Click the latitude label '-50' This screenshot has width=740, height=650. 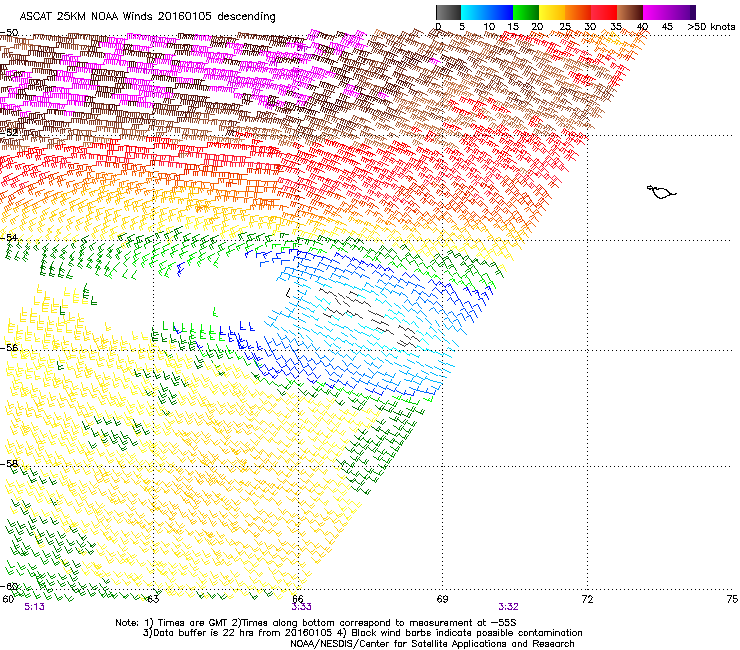(x=9, y=33)
